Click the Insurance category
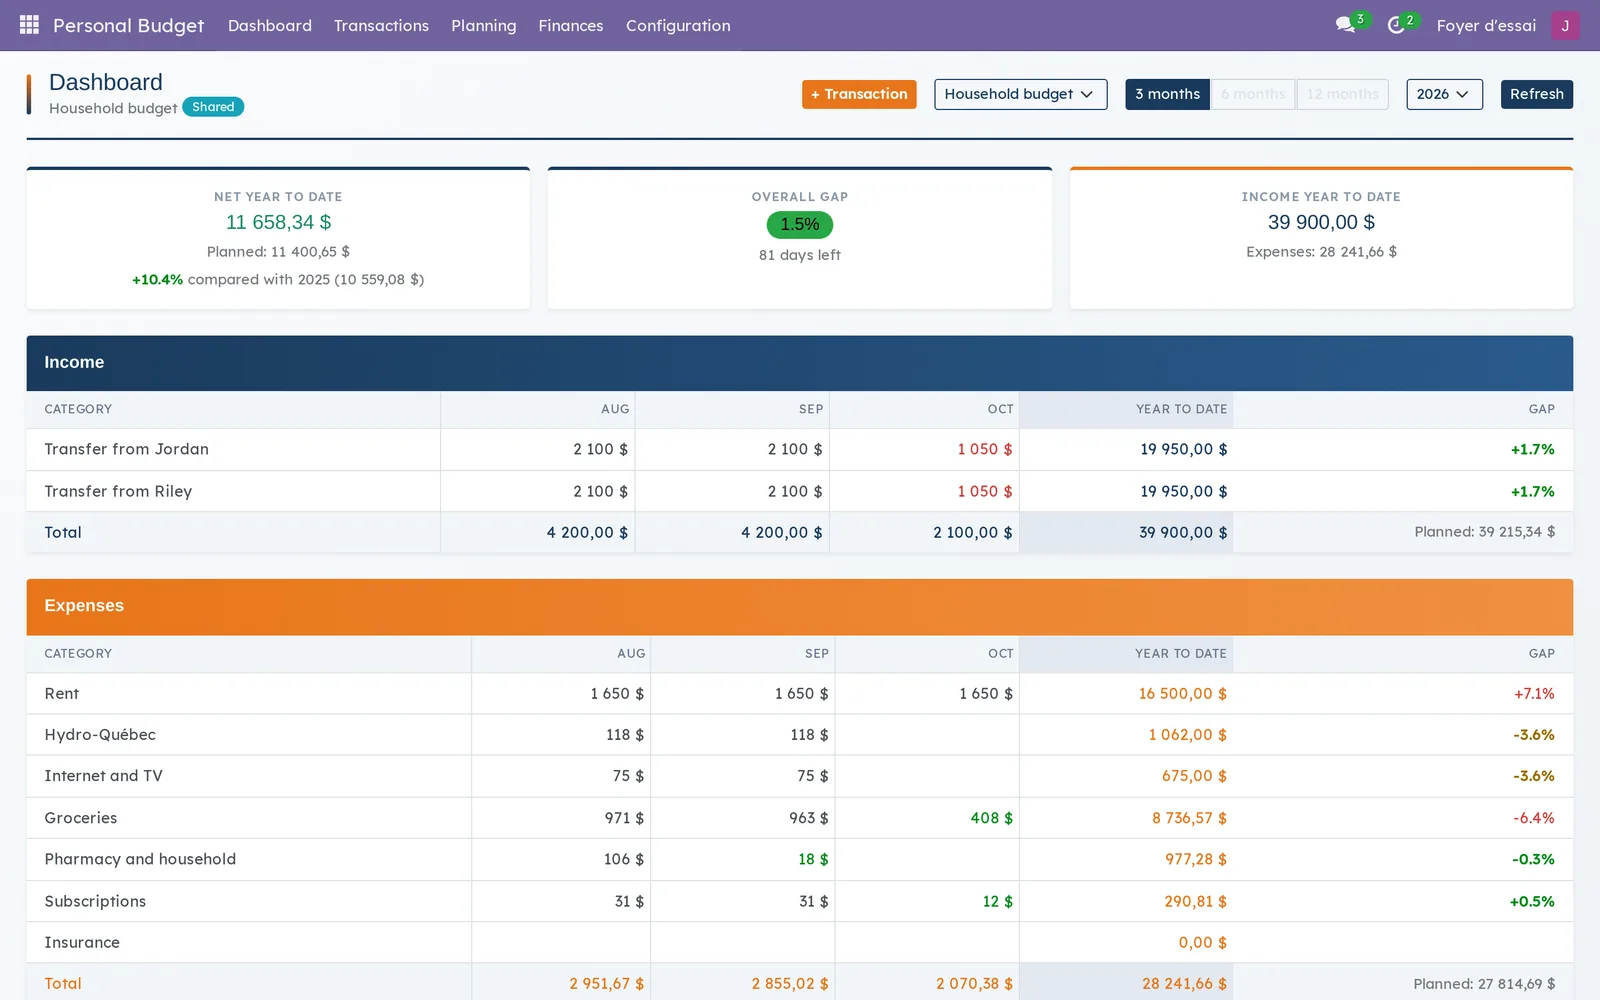 click(x=82, y=942)
